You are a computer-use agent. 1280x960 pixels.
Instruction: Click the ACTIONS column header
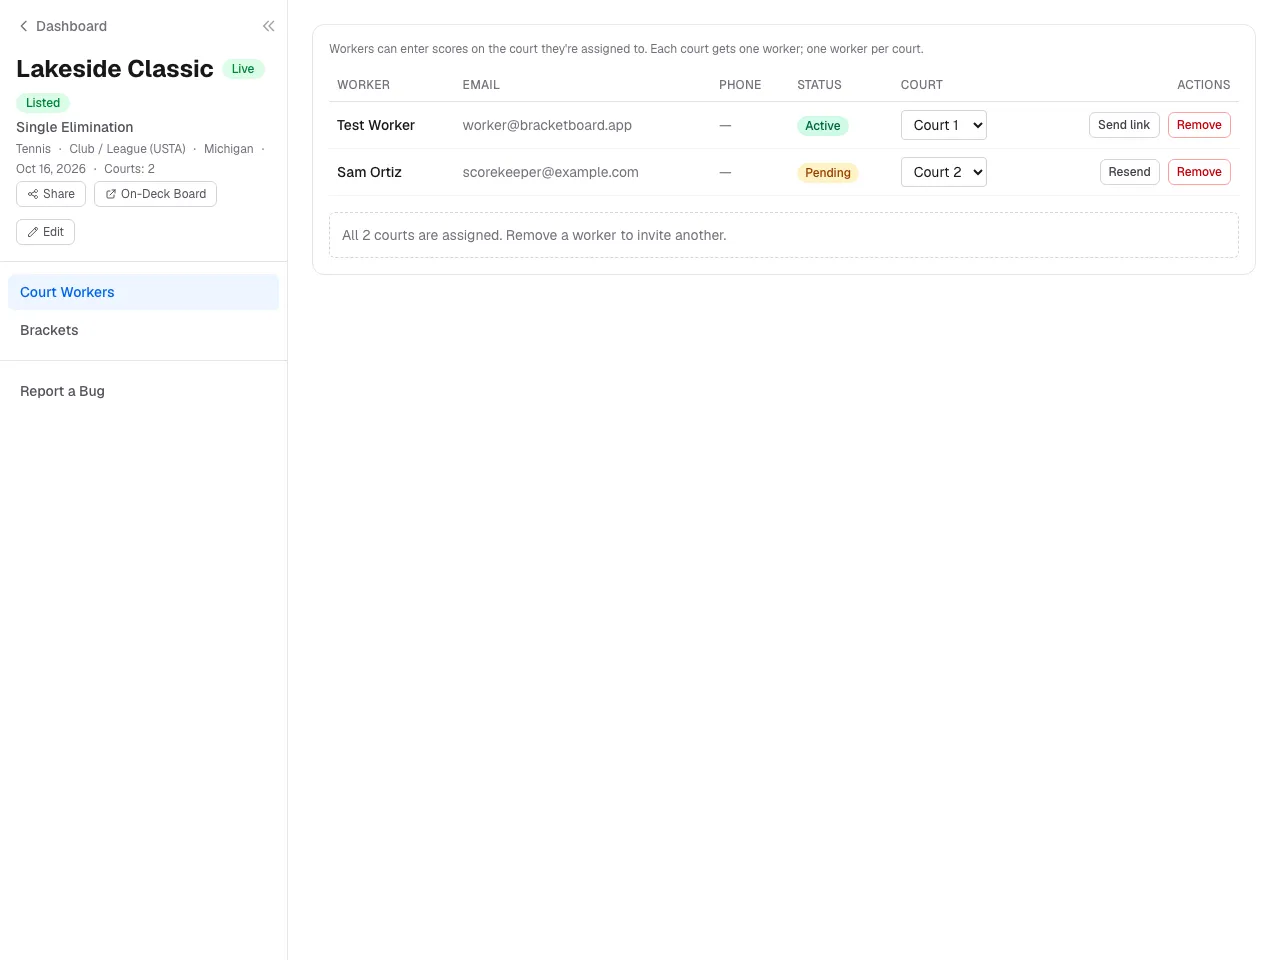point(1204,85)
